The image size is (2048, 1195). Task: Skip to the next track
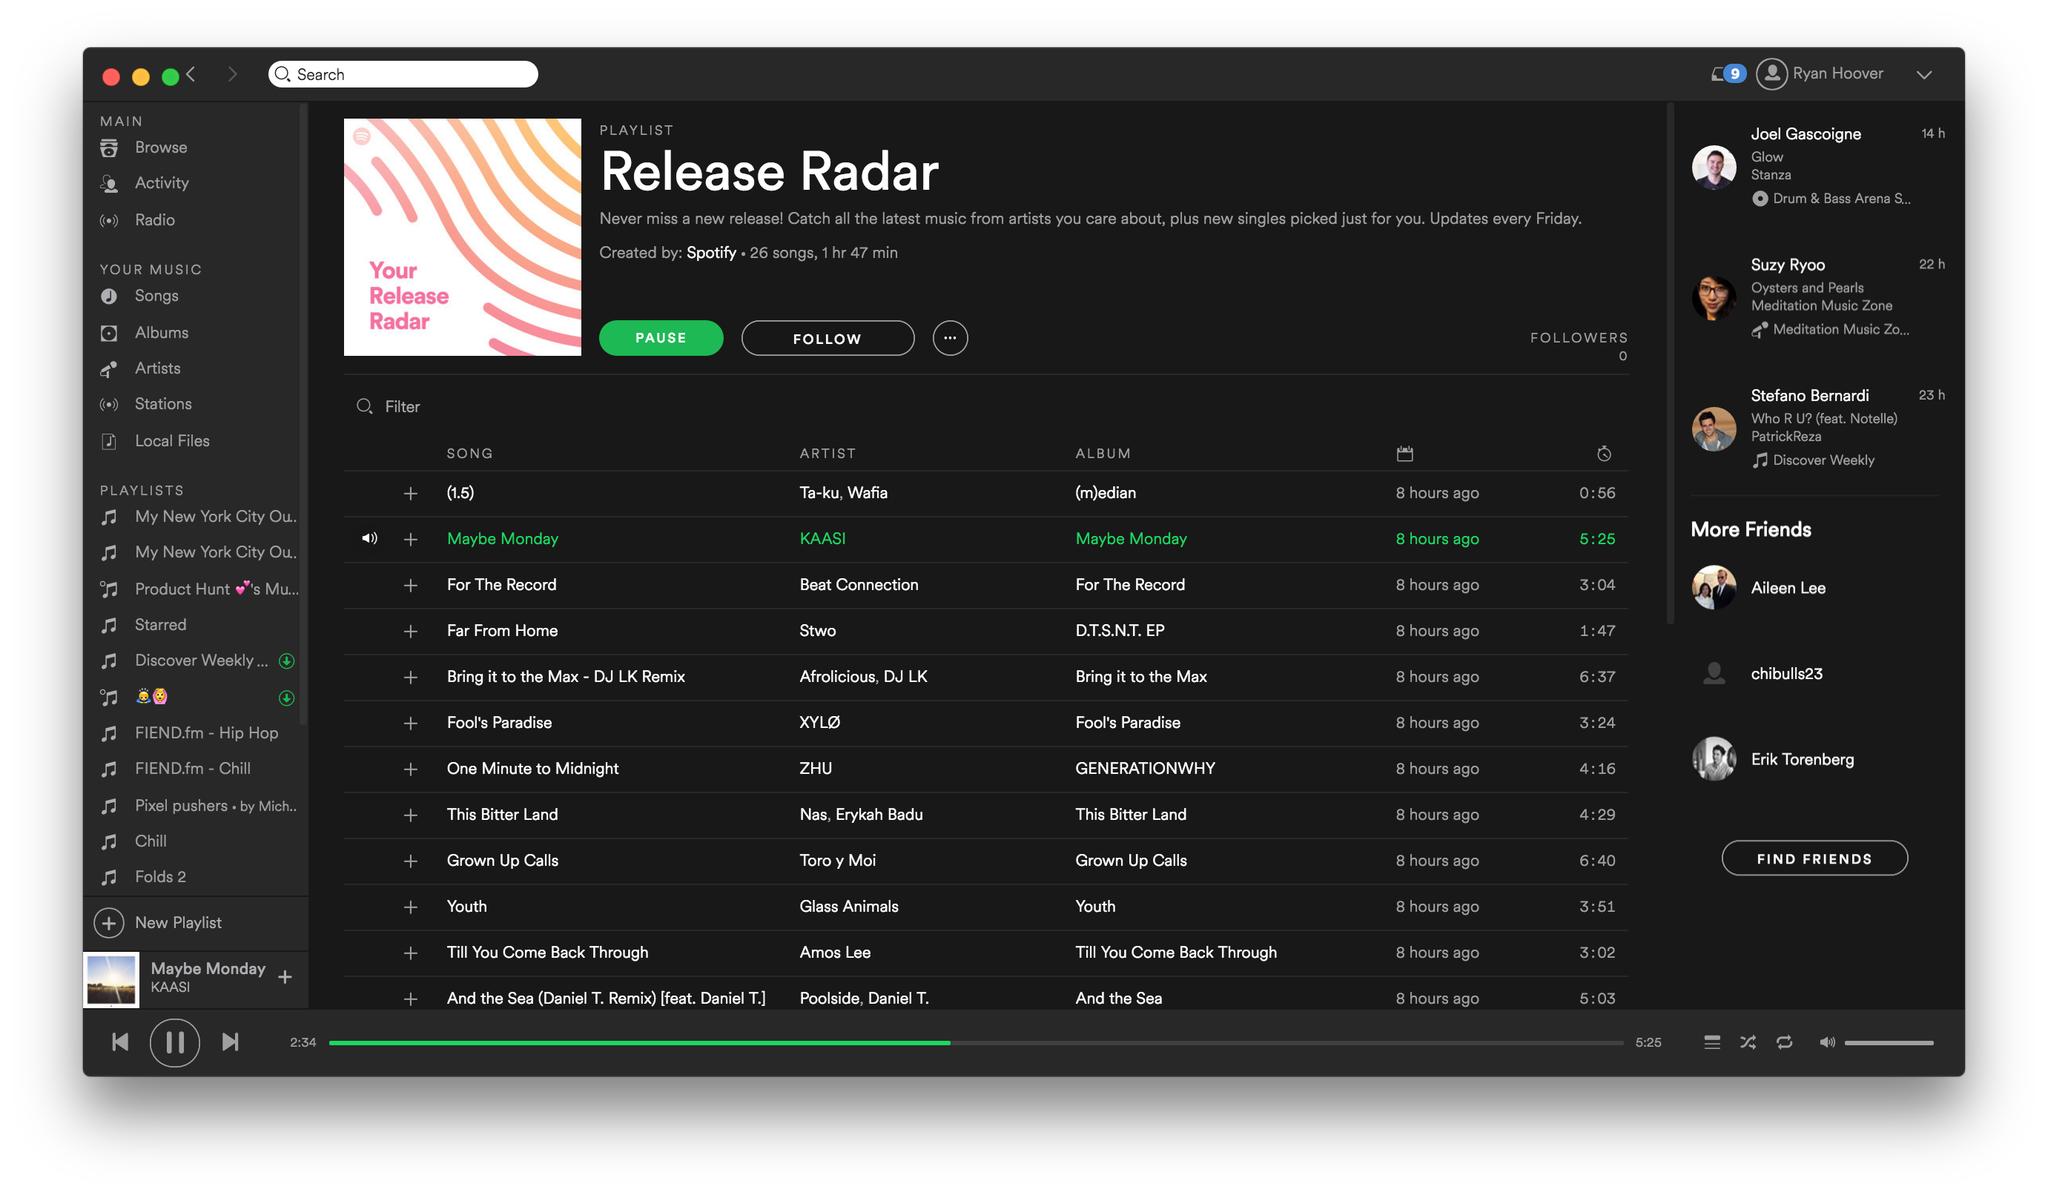pyautogui.click(x=230, y=1042)
